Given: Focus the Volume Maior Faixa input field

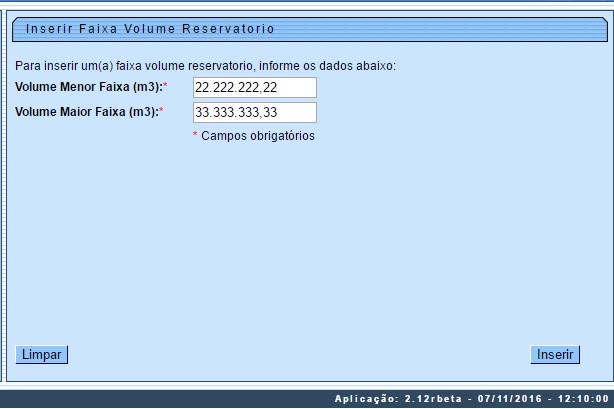Looking at the screenshot, I should (254, 112).
